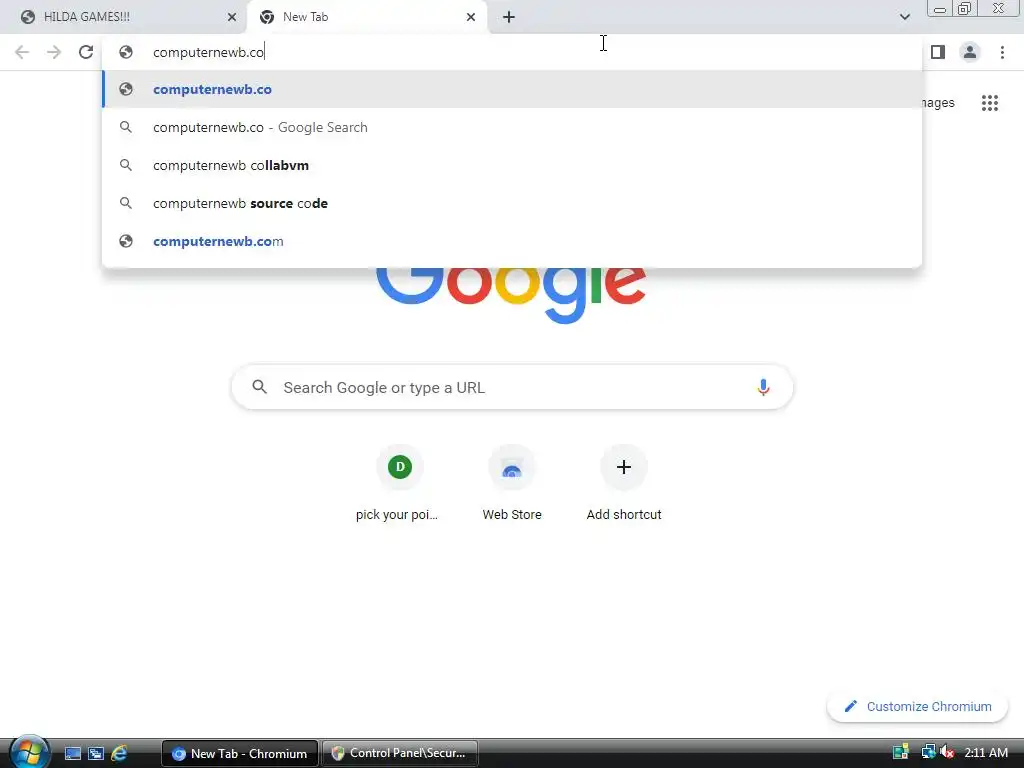
Task: Launch Internet Explorer from quick launch
Action: pos(120,754)
